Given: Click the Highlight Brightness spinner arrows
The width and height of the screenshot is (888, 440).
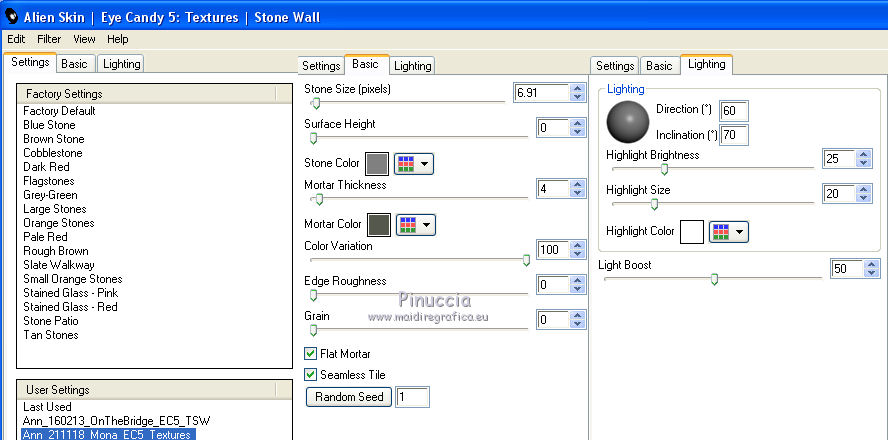Looking at the screenshot, I should click(863, 159).
